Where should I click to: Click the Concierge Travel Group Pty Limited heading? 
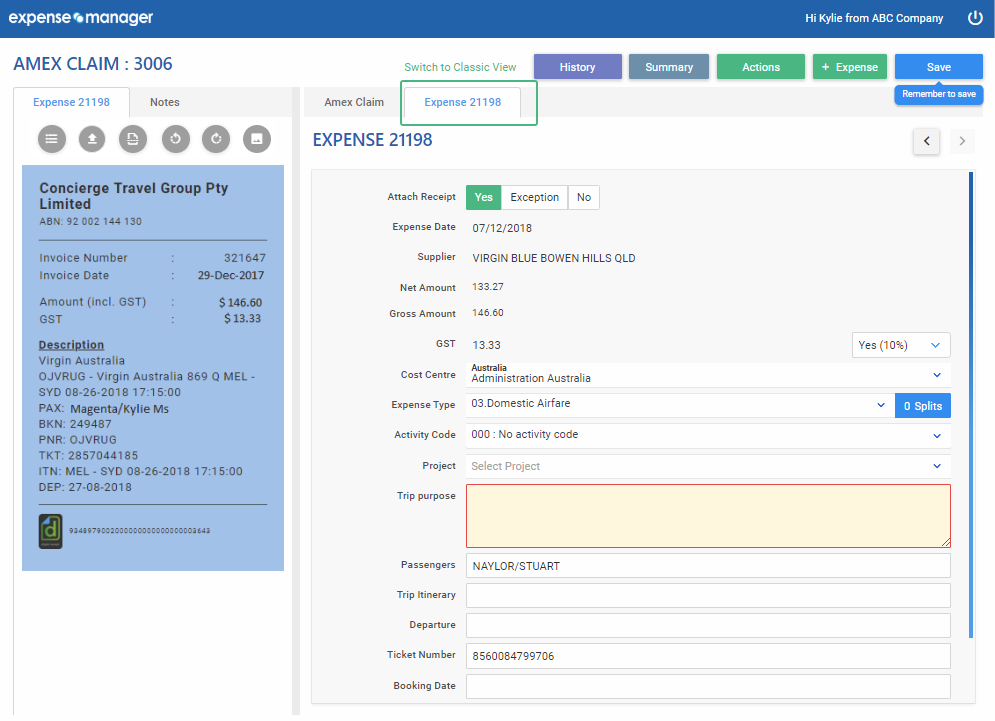(133, 196)
